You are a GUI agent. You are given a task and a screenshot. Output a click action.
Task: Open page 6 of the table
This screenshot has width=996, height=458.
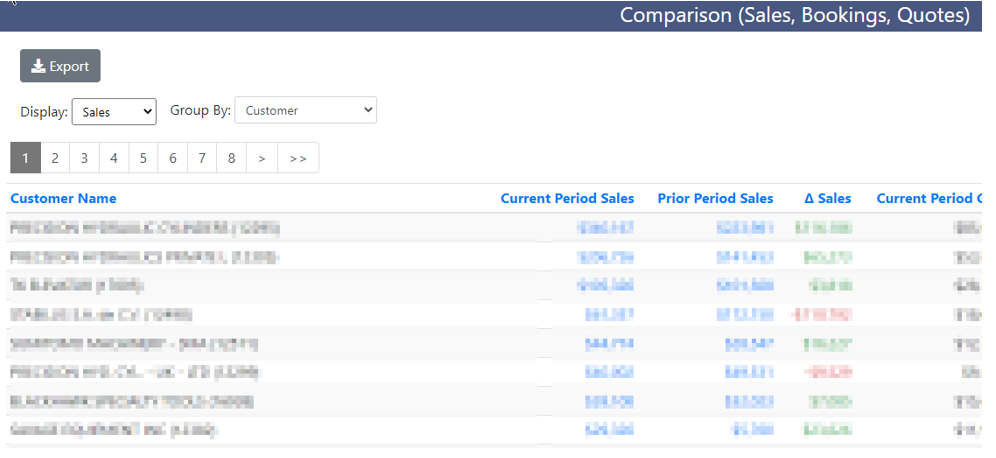click(173, 158)
